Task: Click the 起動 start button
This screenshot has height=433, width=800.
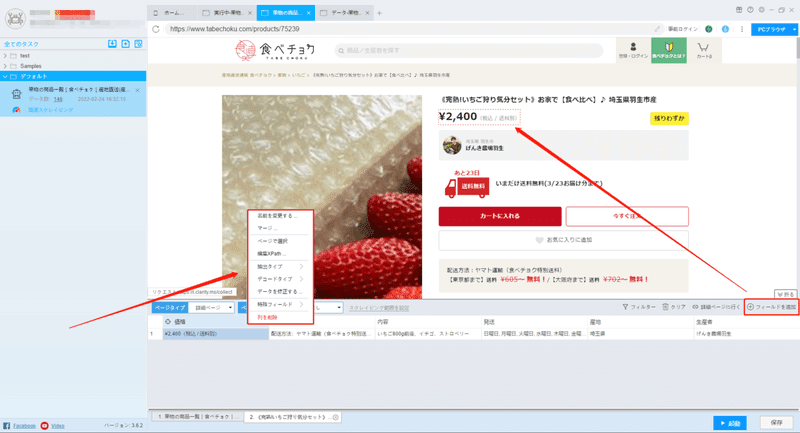Action: tap(730, 423)
